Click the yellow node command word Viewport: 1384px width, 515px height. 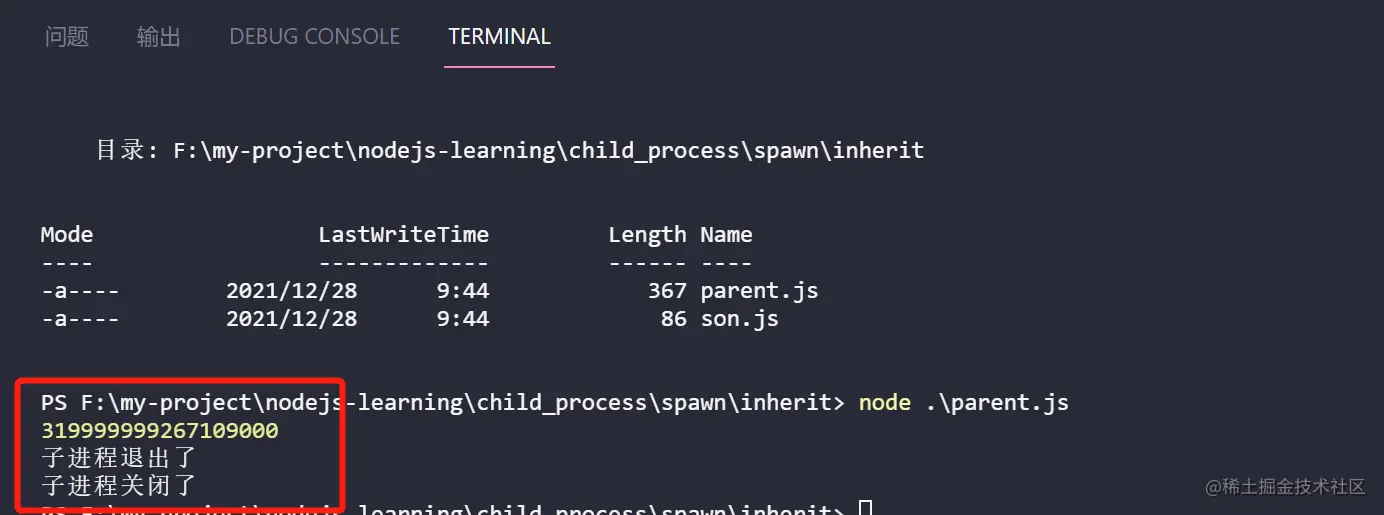point(885,403)
